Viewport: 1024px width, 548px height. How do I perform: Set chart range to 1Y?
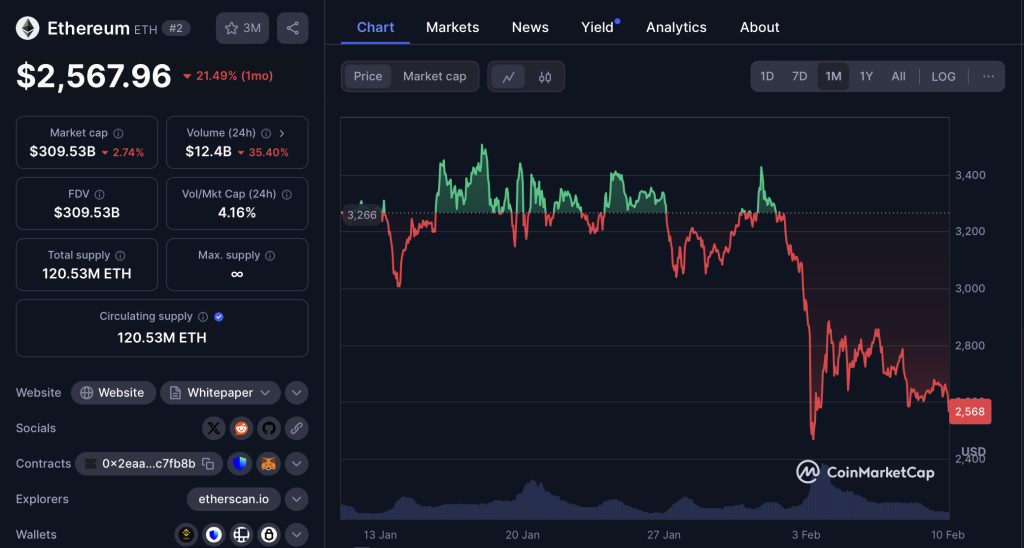pos(866,76)
